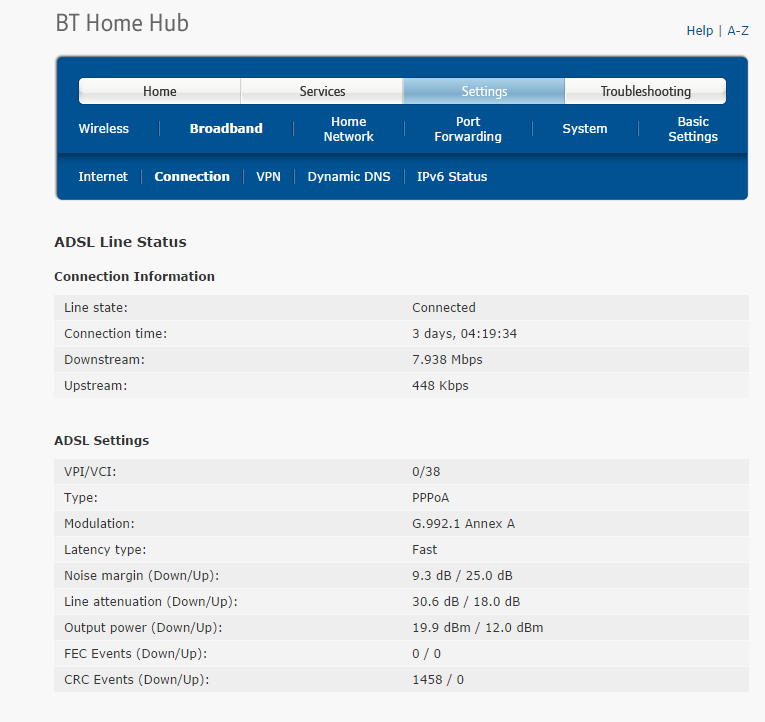Open the Troubleshooting tab
Image resolution: width=765 pixels, height=722 pixels.
point(645,91)
